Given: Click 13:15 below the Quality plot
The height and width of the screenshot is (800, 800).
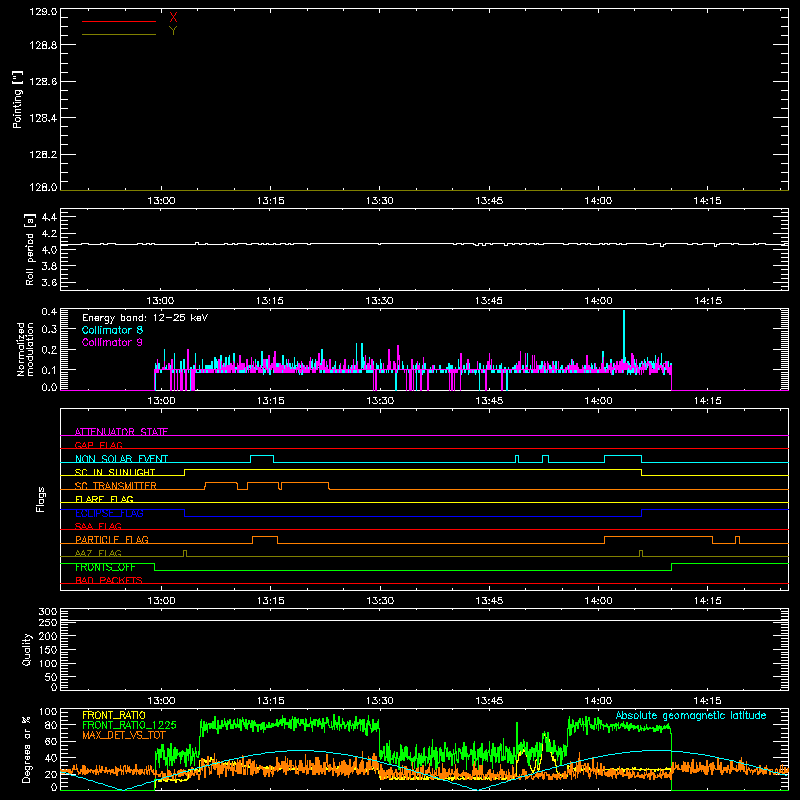Looking at the screenshot, I should (270, 701).
